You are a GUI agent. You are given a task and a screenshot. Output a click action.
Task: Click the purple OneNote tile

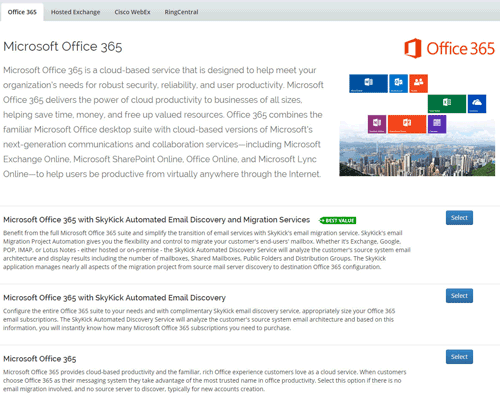click(377, 124)
